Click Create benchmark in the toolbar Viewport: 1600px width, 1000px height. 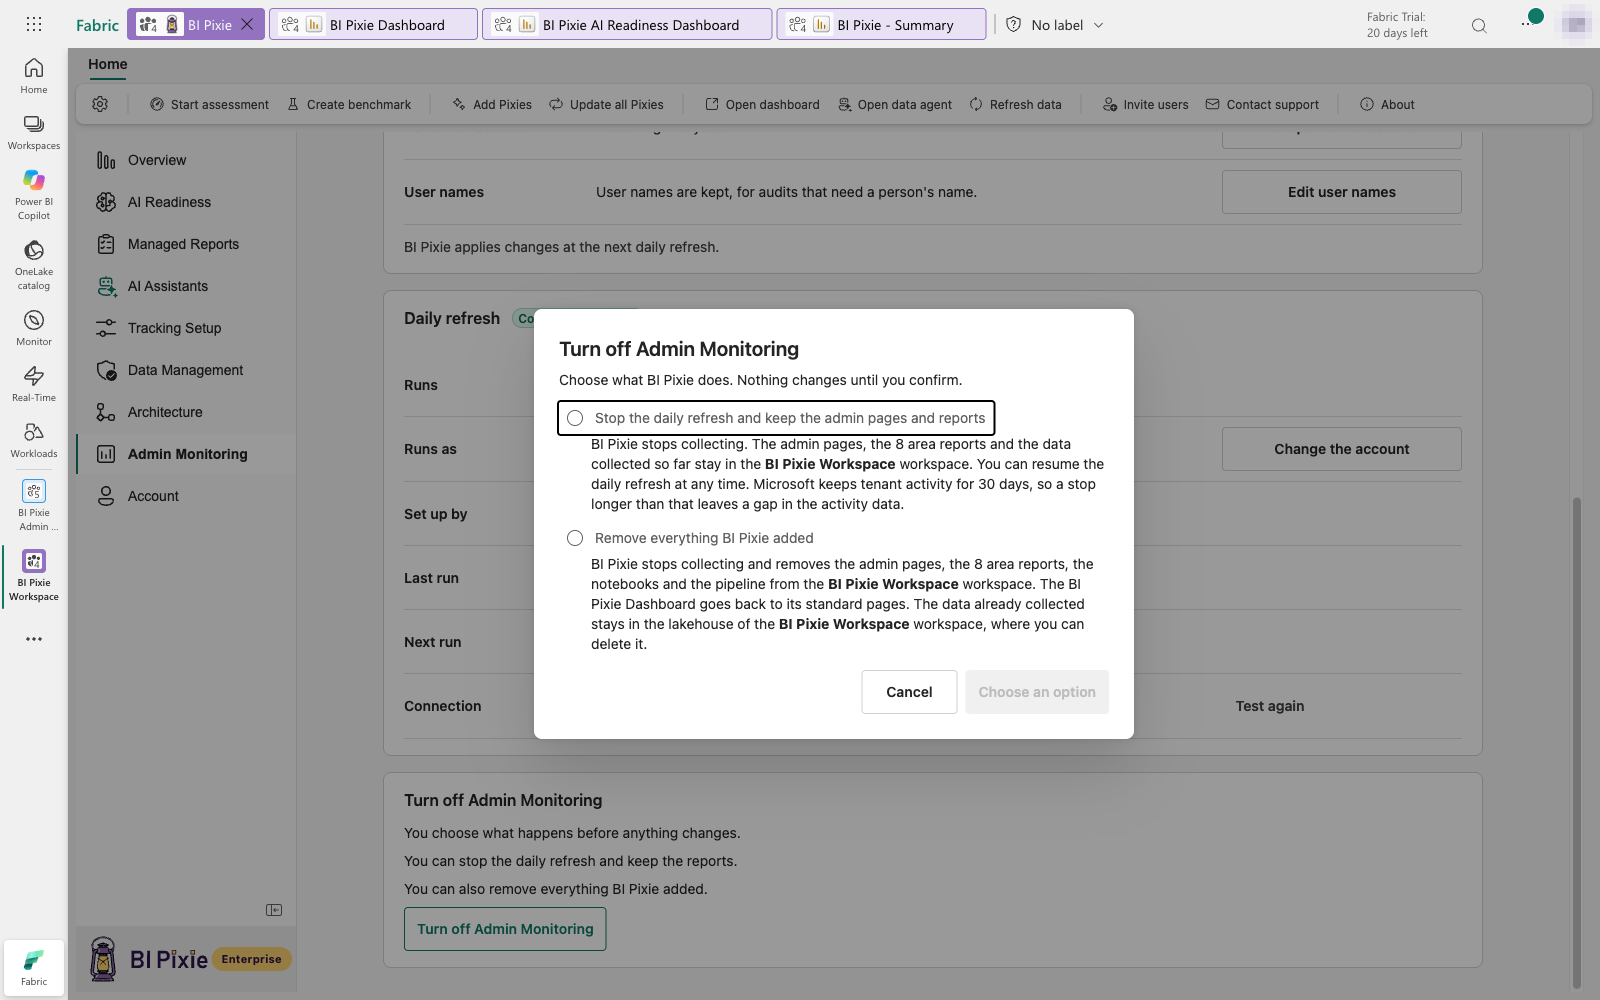click(x=349, y=104)
